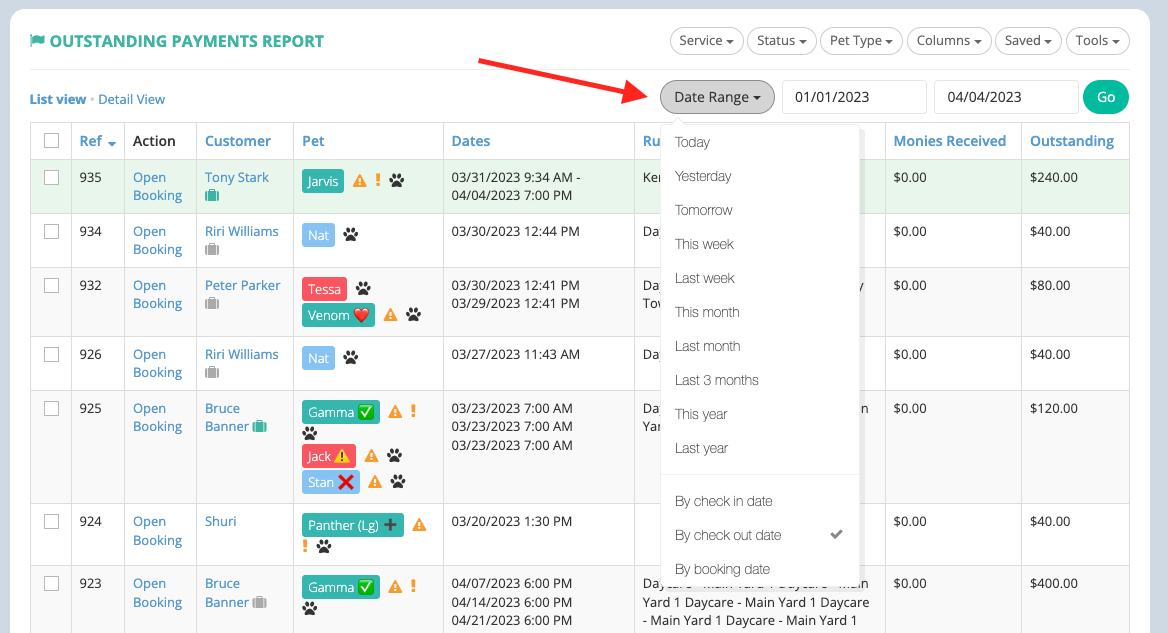Click the warning triangle beside Venom

pyautogui.click(x=390, y=315)
